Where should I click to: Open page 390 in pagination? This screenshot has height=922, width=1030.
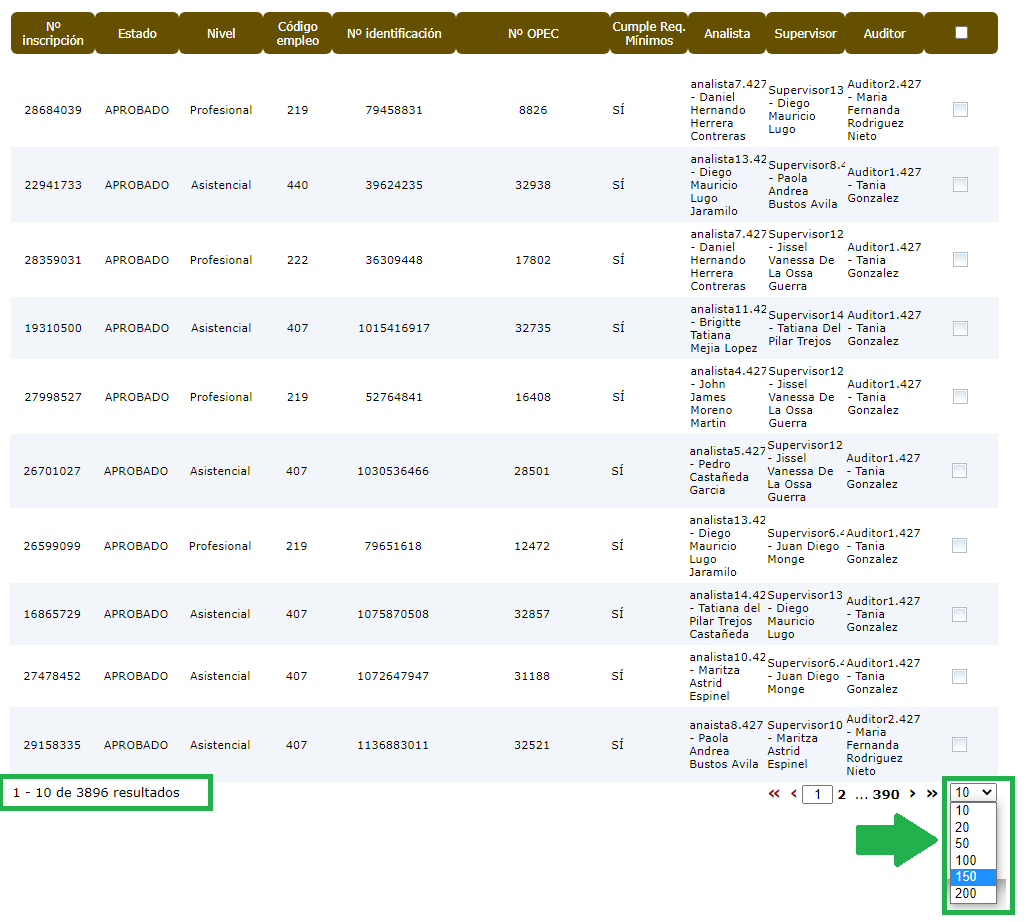pos(885,794)
